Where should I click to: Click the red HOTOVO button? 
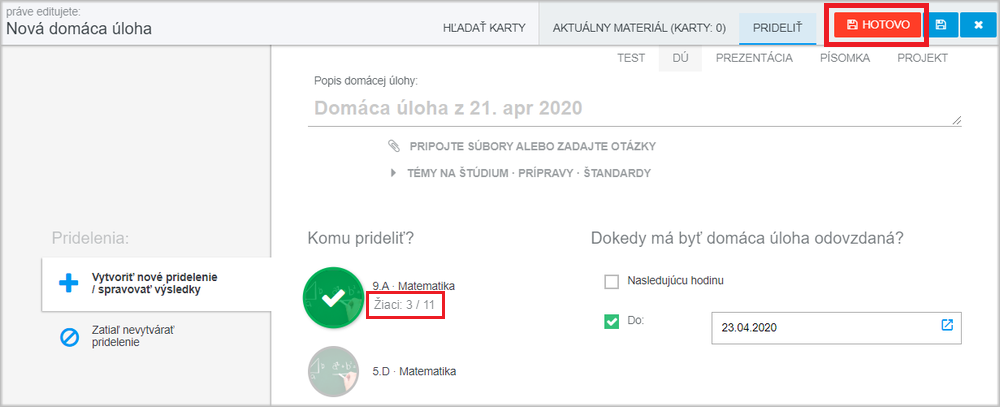click(x=878, y=25)
